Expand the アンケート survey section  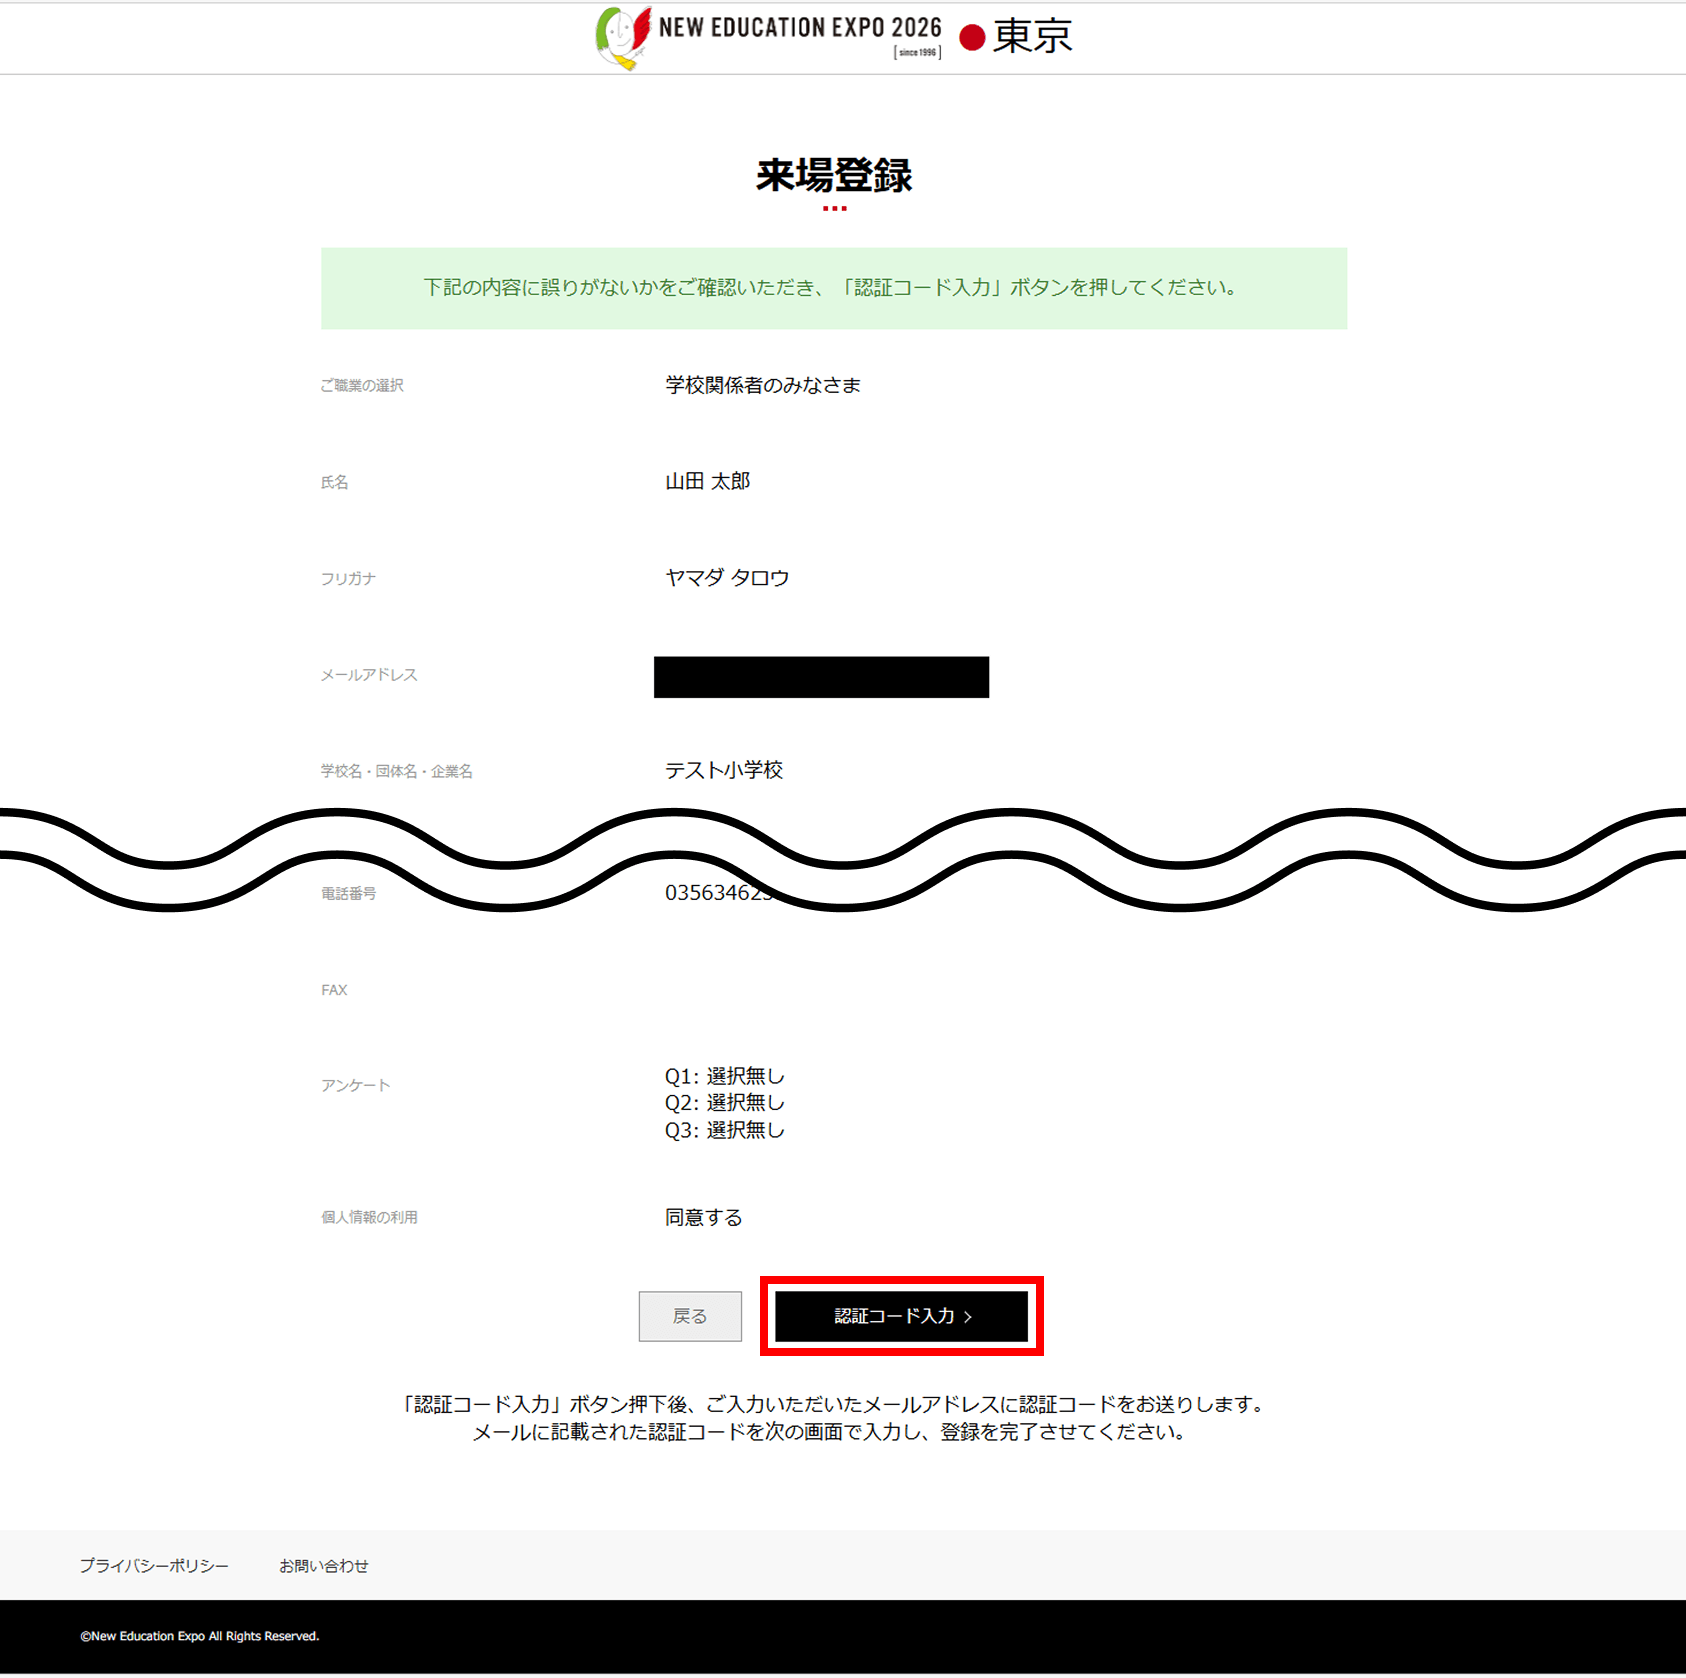(x=355, y=1084)
